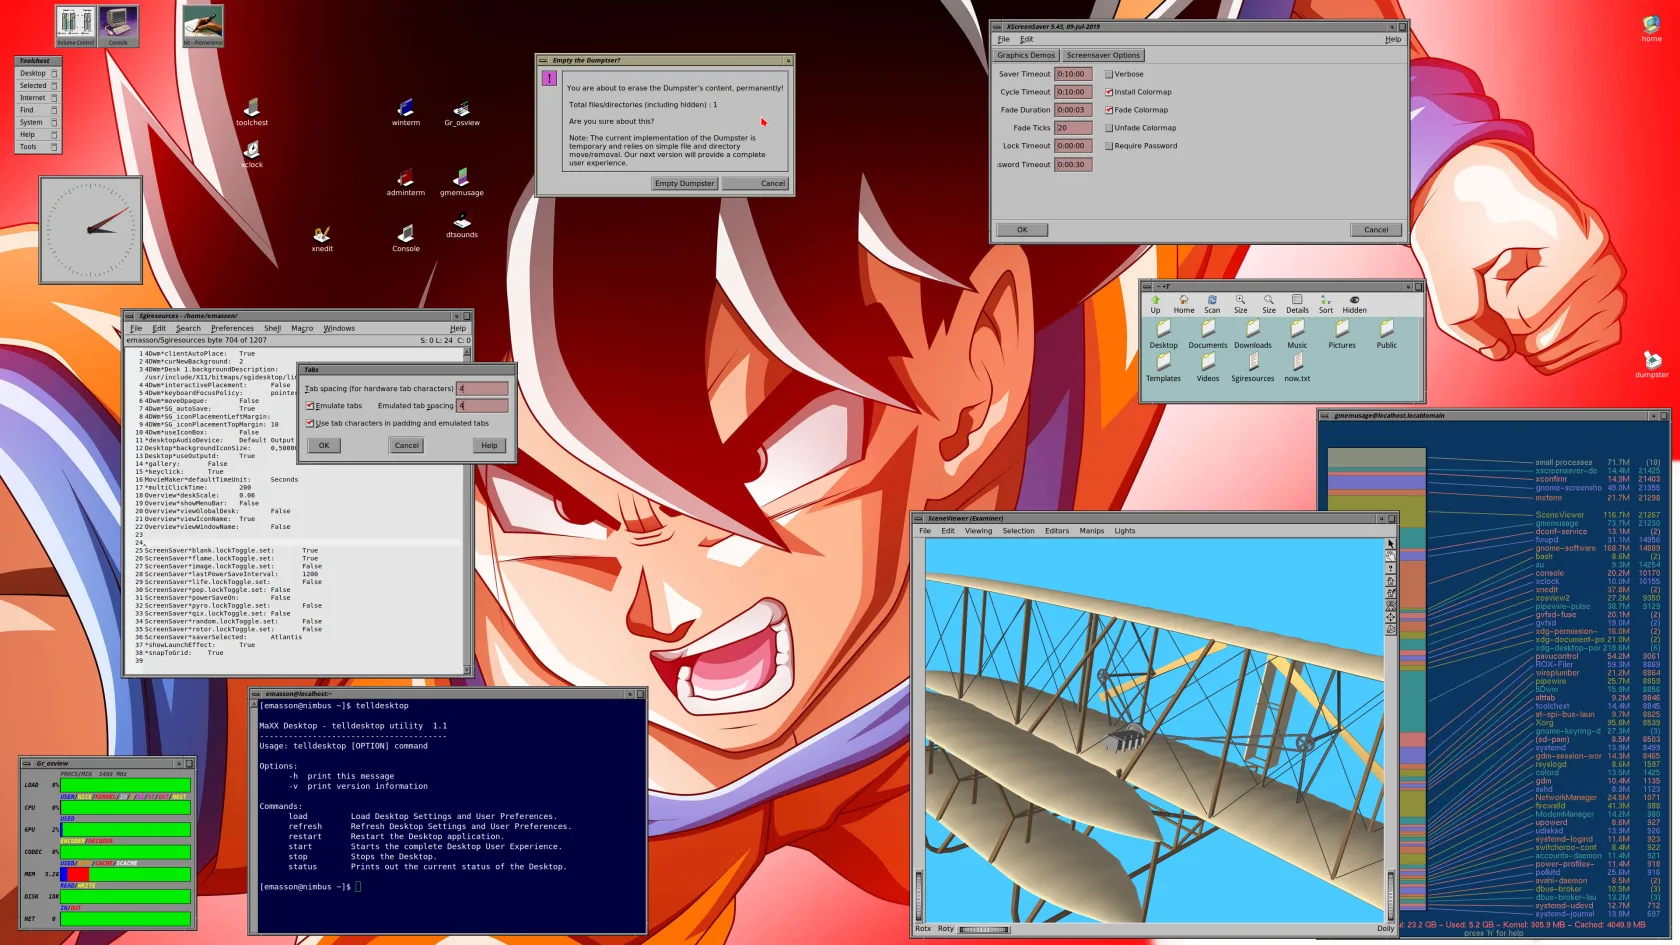The width and height of the screenshot is (1680, 945).
Task: Click the Empty Dumpster button in the dialog
Action: click(x=684, y=183)
